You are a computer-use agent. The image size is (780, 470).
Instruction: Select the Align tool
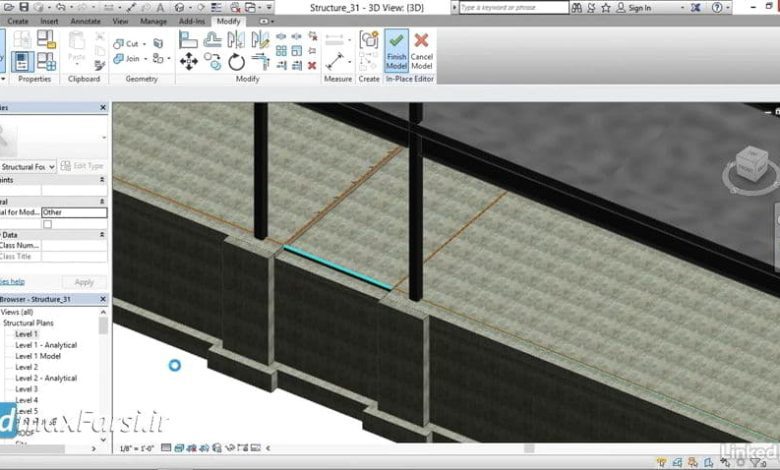pos(188,40)
